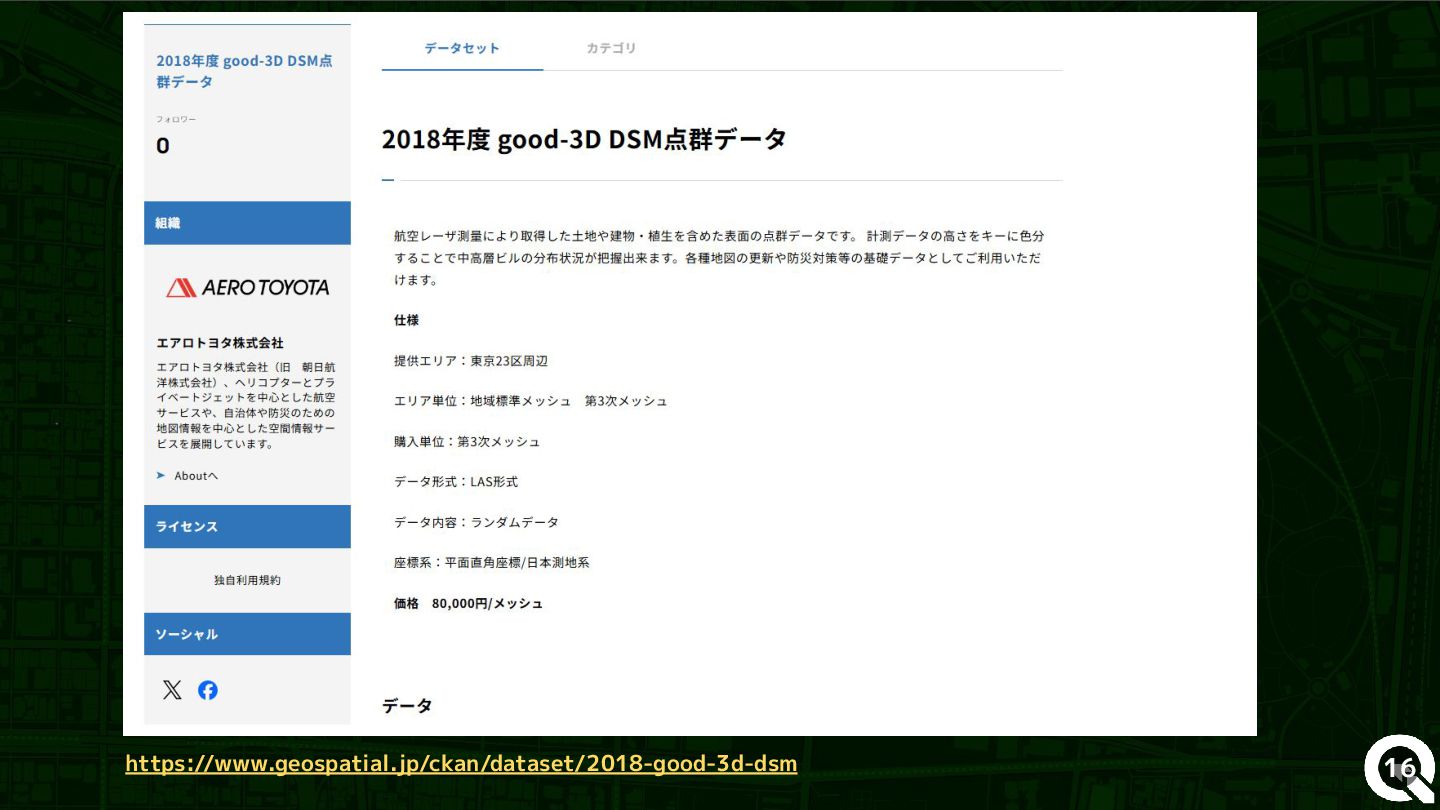Share via the Facebook icon
The image size is (1440, 810).
tap(208, 690)
